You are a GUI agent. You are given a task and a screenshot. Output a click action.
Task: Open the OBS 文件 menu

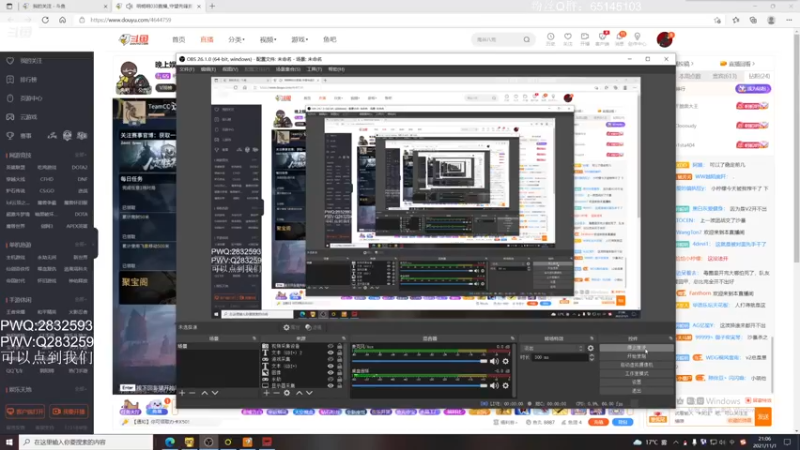tap(187, 69)
